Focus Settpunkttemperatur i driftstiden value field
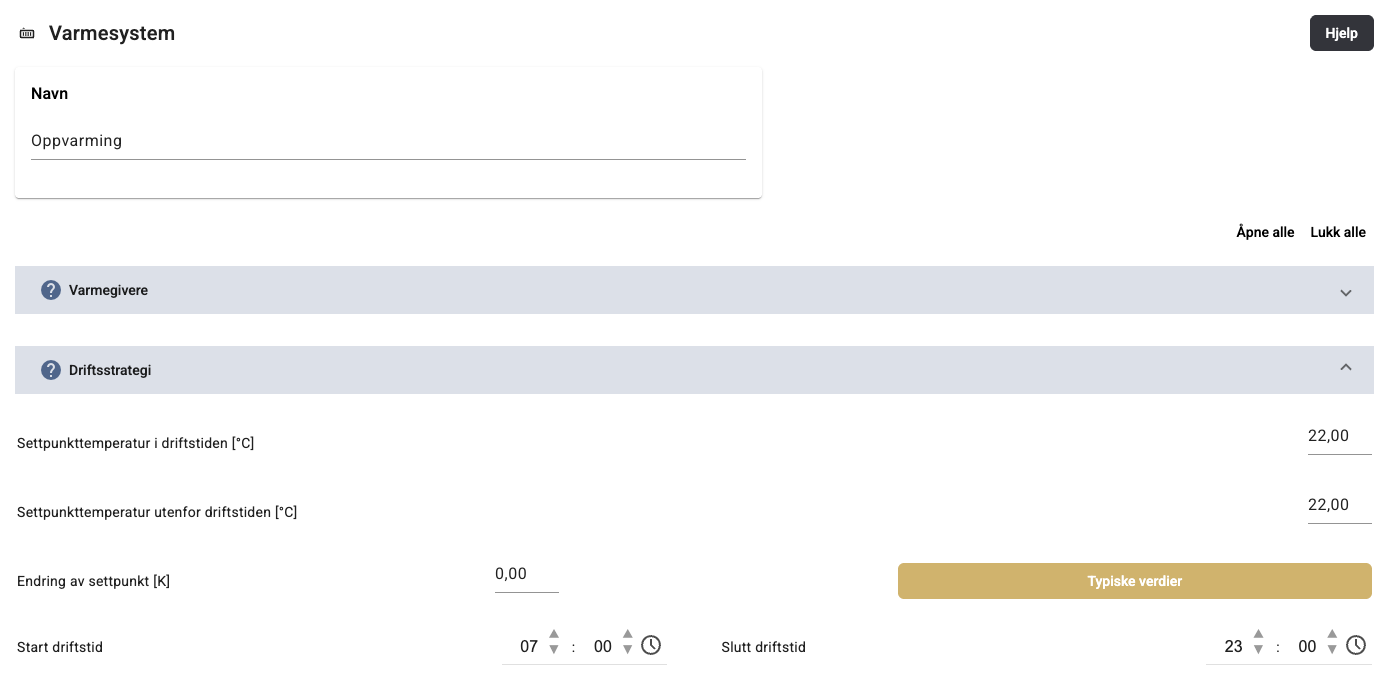Screen dimensions: 1391x688 tap(1339, 436)
